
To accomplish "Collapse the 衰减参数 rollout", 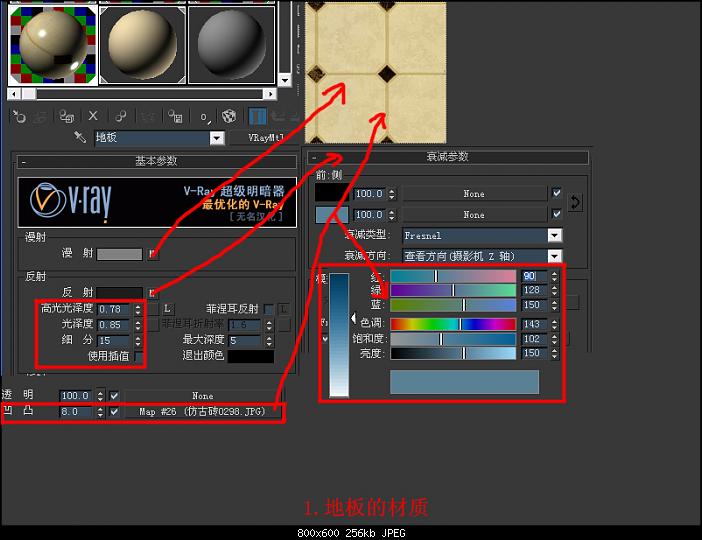I will [x=448, y=157].
